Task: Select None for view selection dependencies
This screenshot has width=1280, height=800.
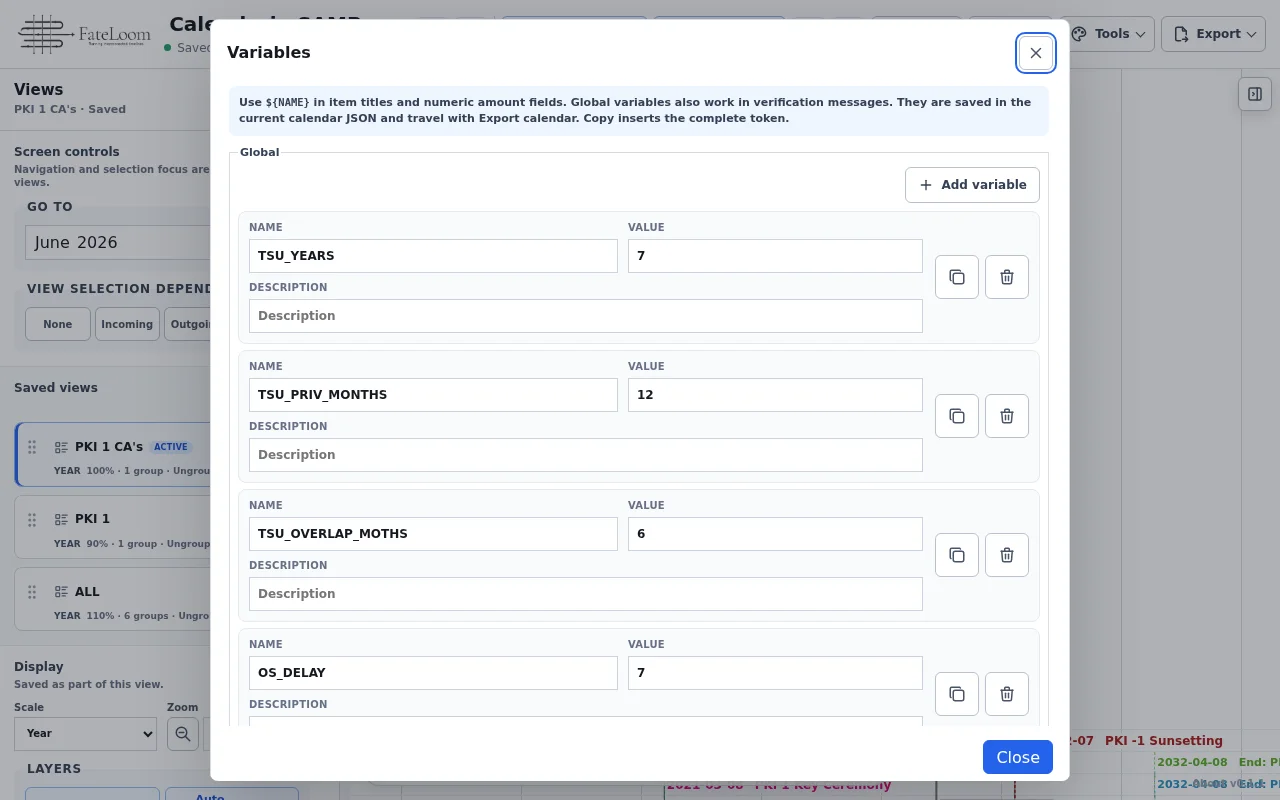Action: pyautogui.click(x=58, y=324)
